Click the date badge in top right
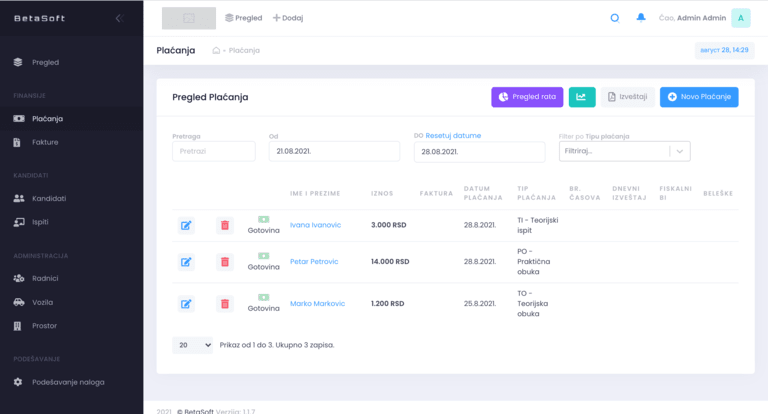This screenshot has width=768, height=414. (724, 50)
